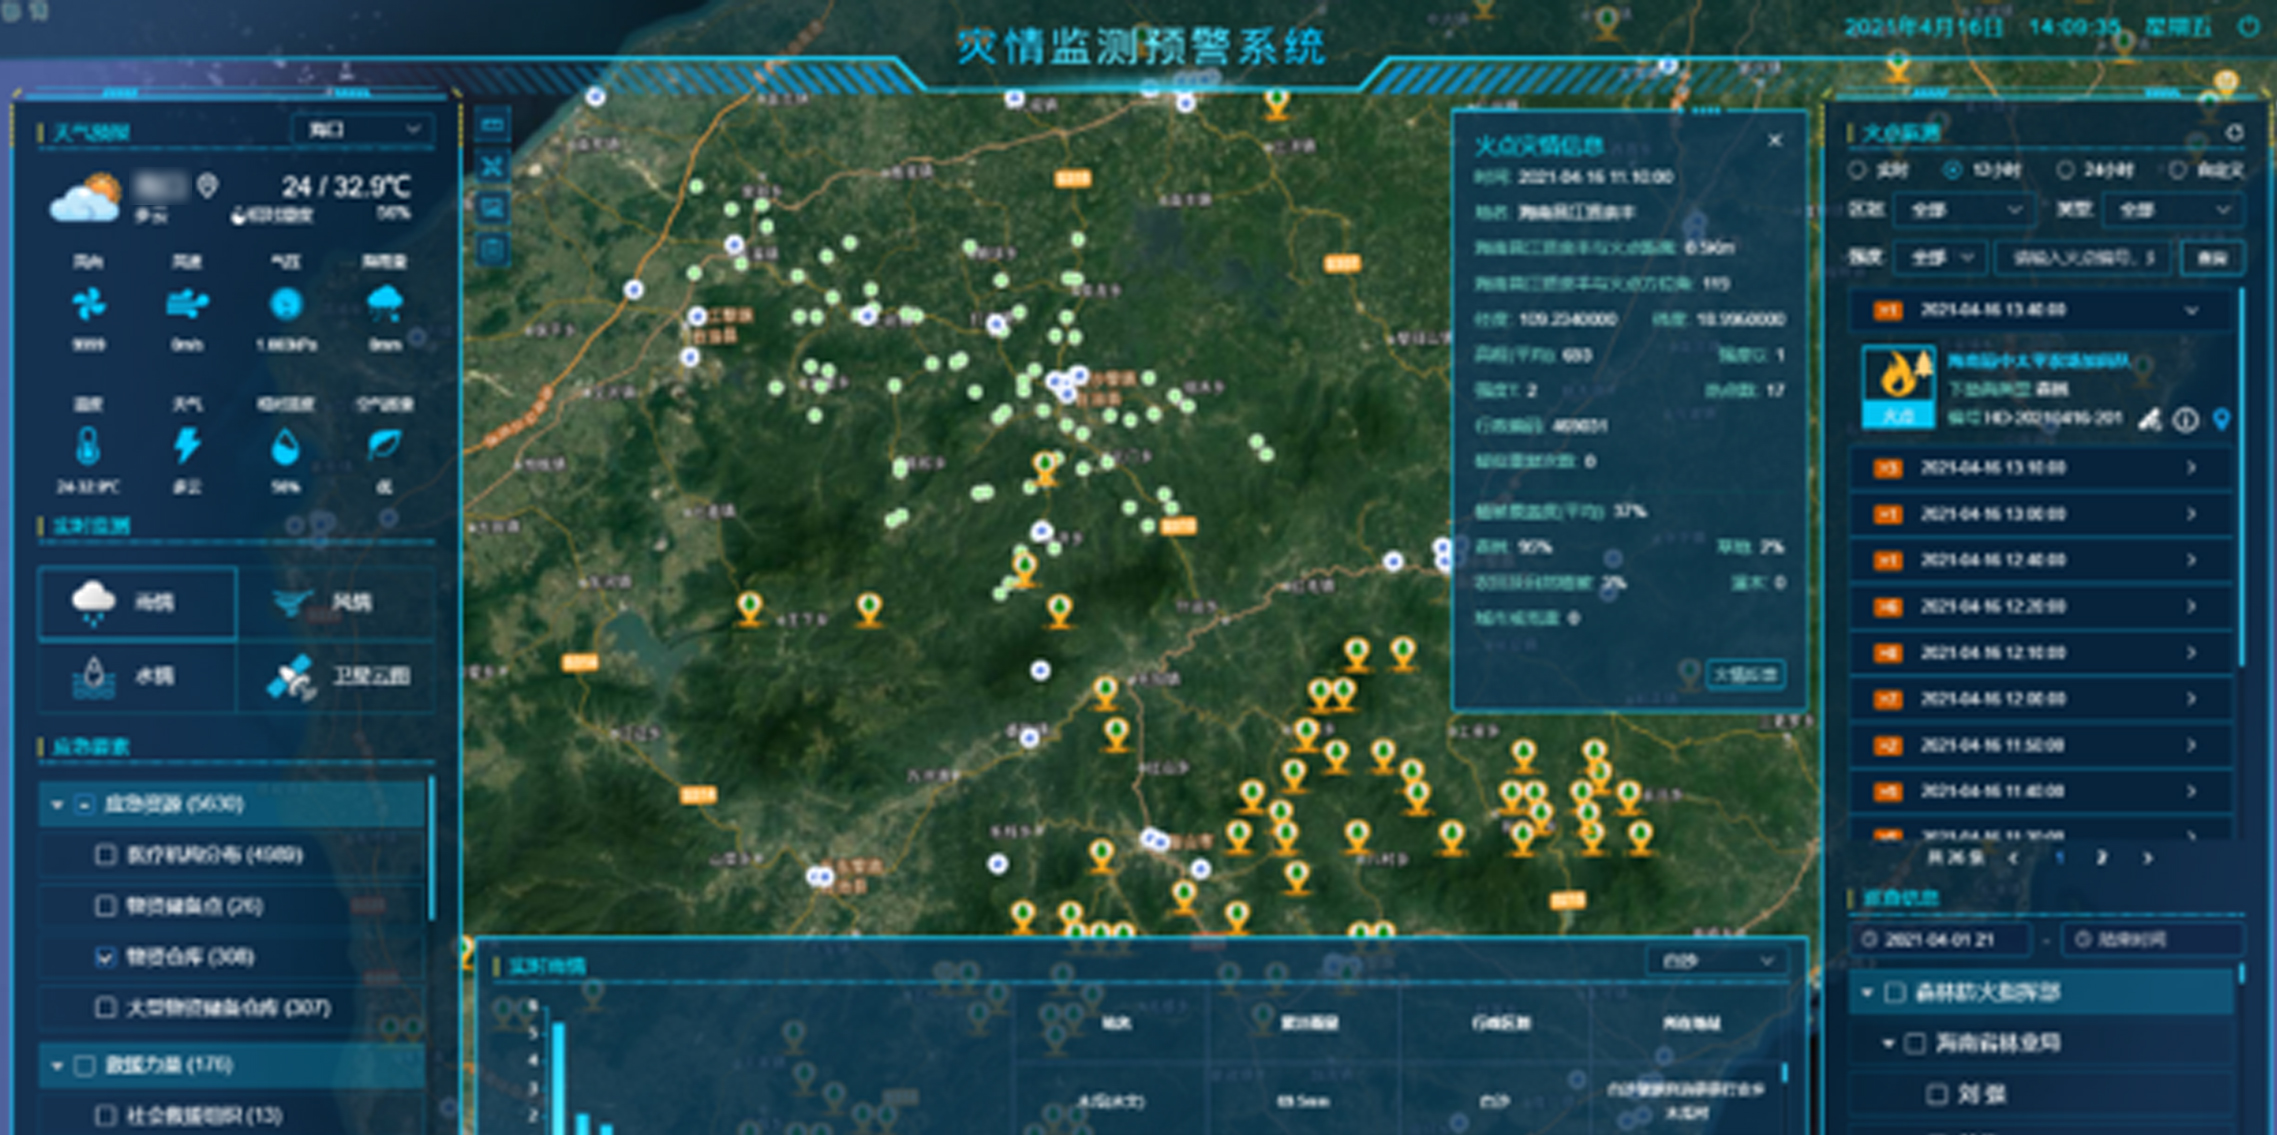Uncheck the 物资仓库 (308) checkbox
Viewport: 2277px width, 1135px height.
pyautogui.click(x=105, y=957)
